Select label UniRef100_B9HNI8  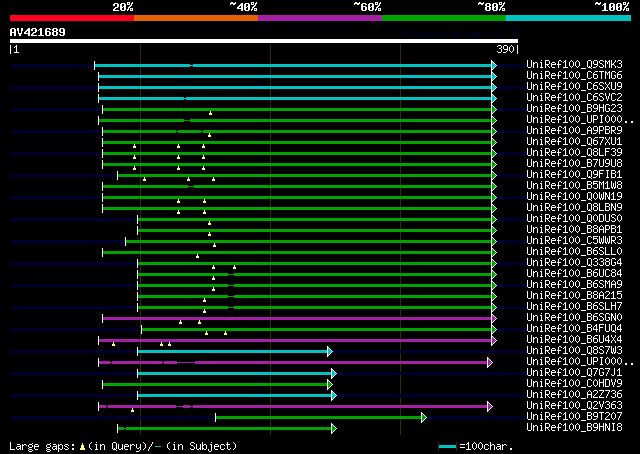tap(574, 428)
